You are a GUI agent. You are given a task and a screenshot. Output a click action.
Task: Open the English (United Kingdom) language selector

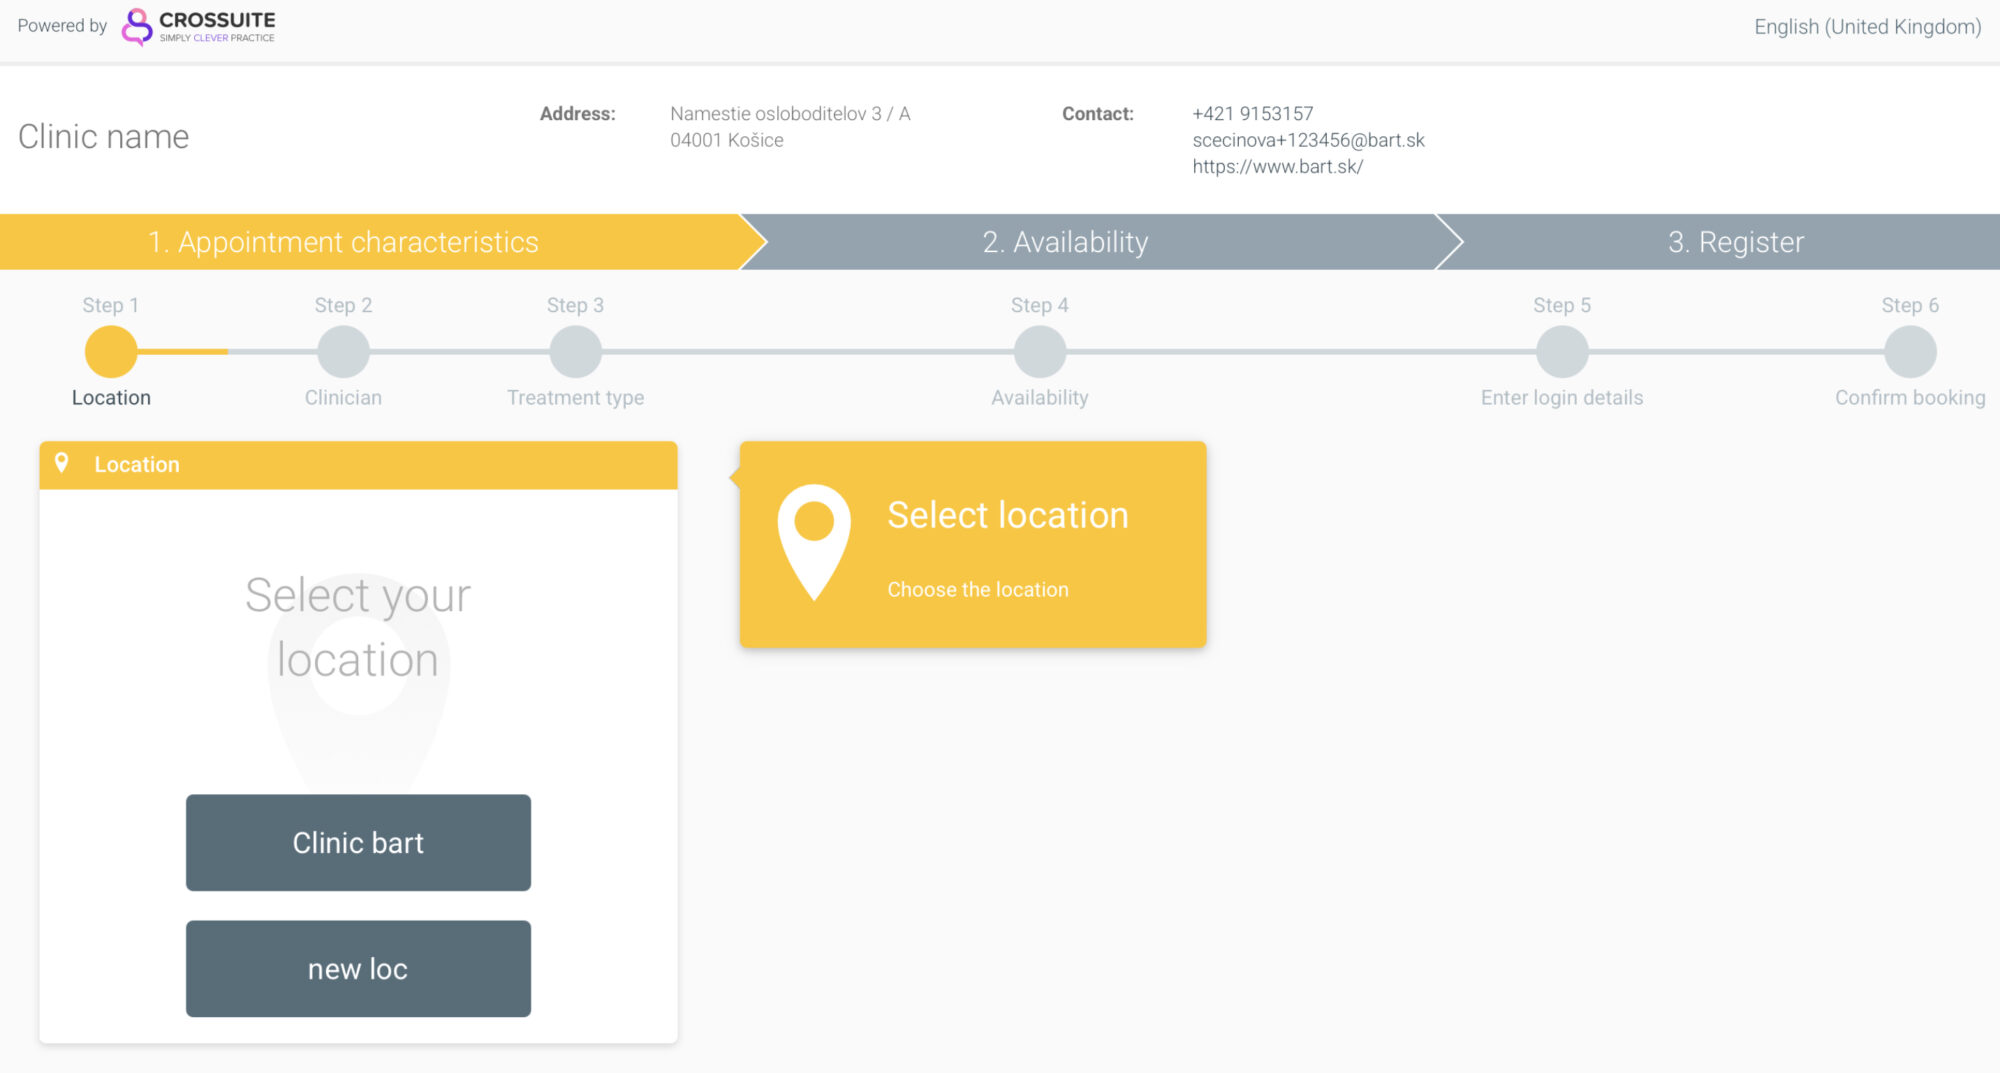point(1866,27)
